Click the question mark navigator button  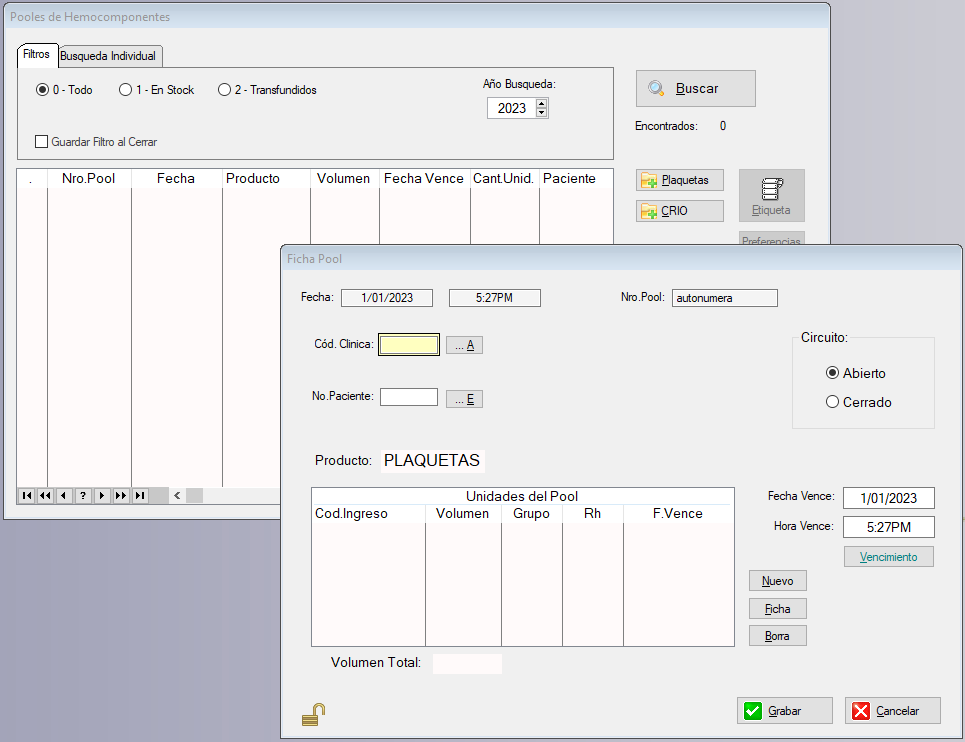click(x=83, y=495)
